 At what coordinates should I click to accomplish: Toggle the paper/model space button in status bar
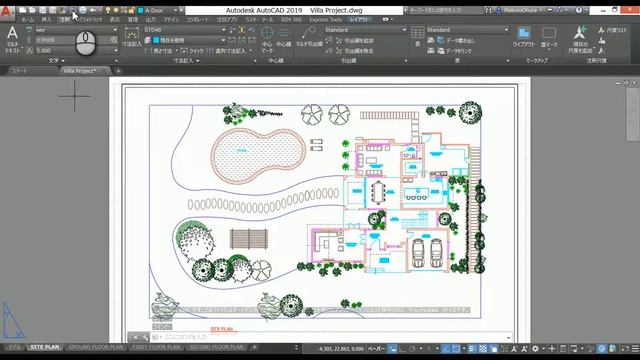click(x=376, y=349)
